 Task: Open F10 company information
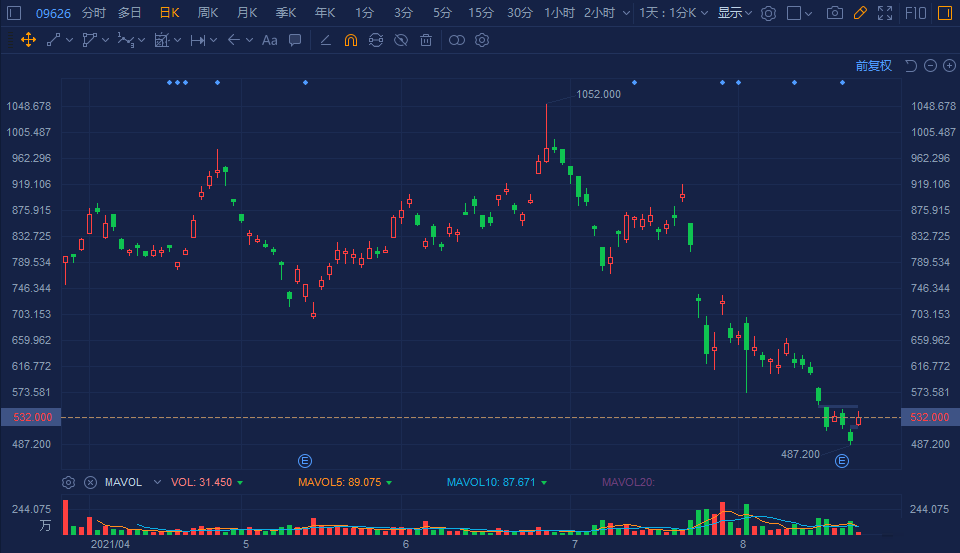(914, 13)
